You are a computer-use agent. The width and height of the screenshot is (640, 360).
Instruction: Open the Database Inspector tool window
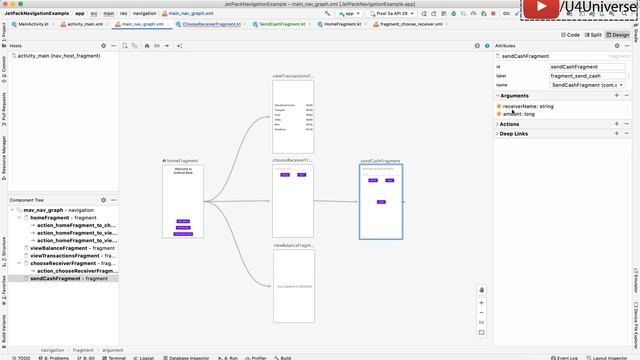pyautogui.click(x=186, y=358)
